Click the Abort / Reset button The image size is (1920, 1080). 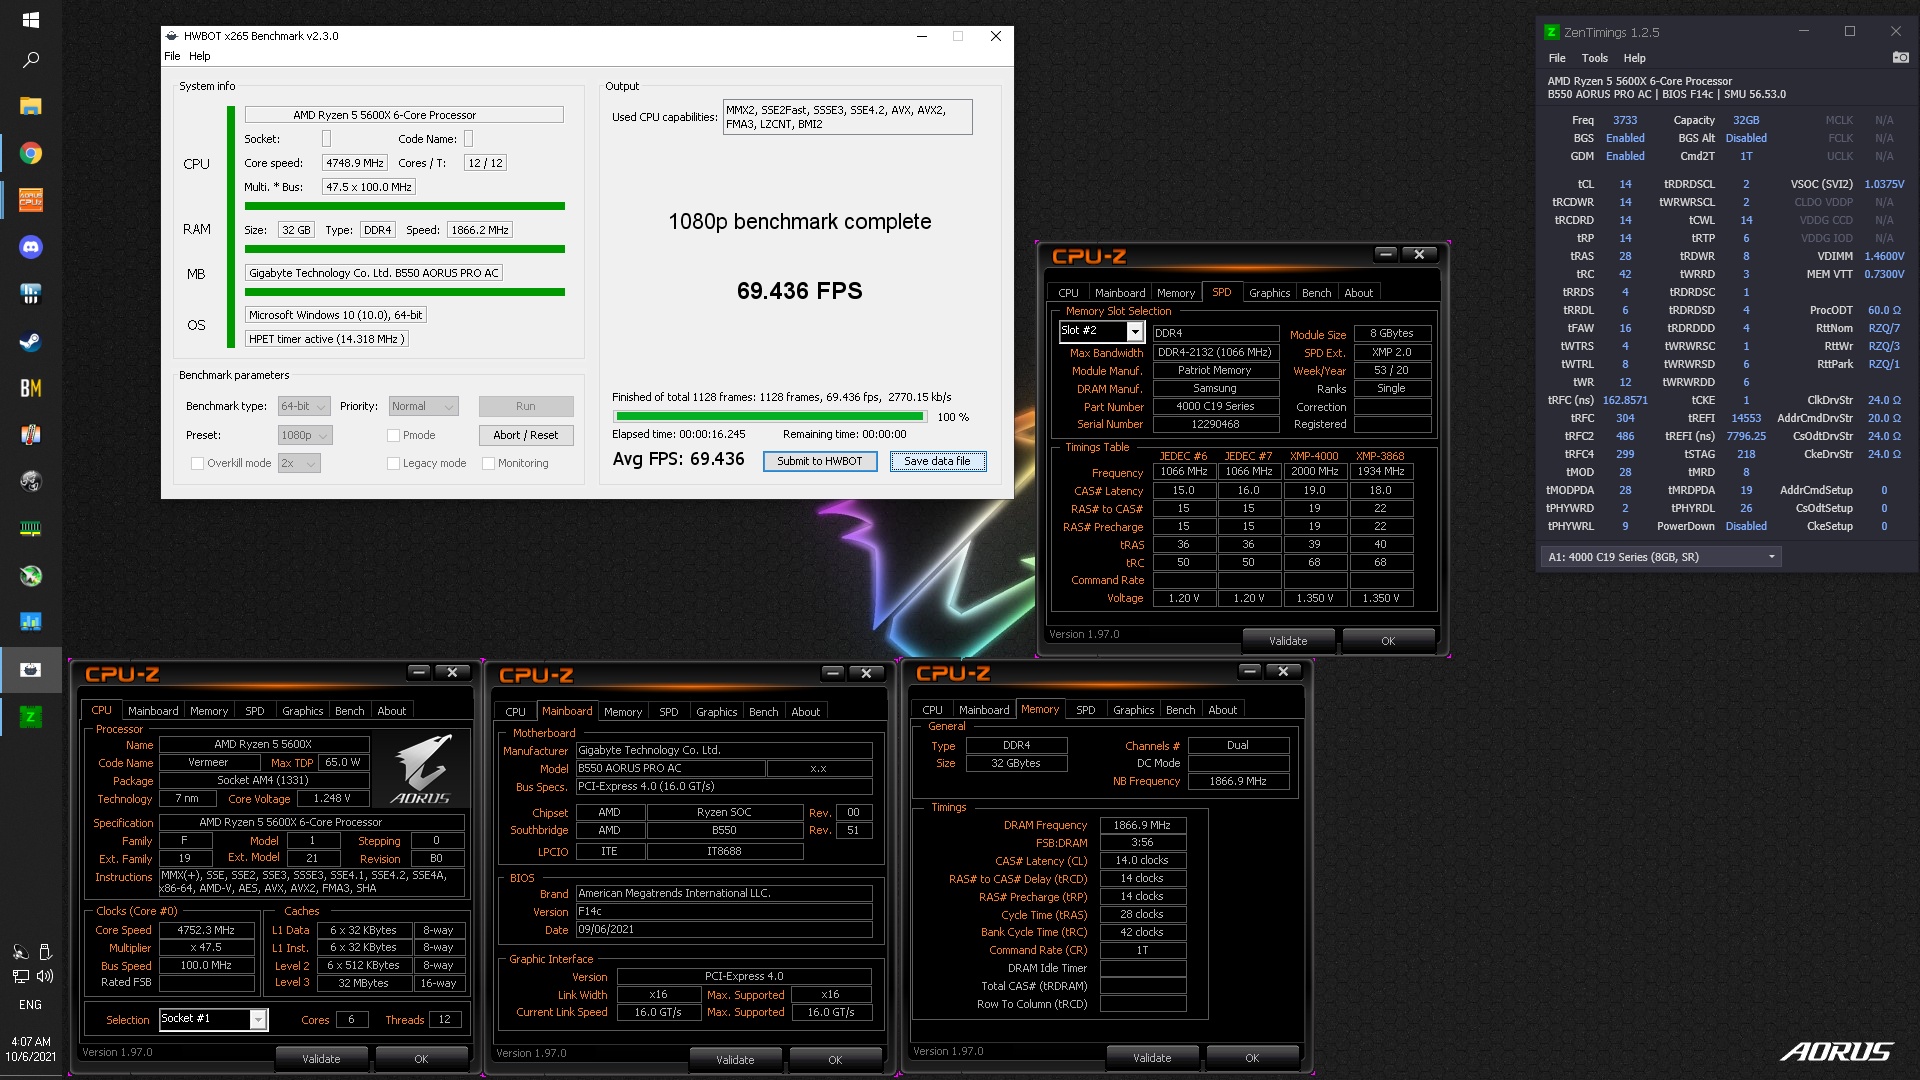tap(525, 435)
